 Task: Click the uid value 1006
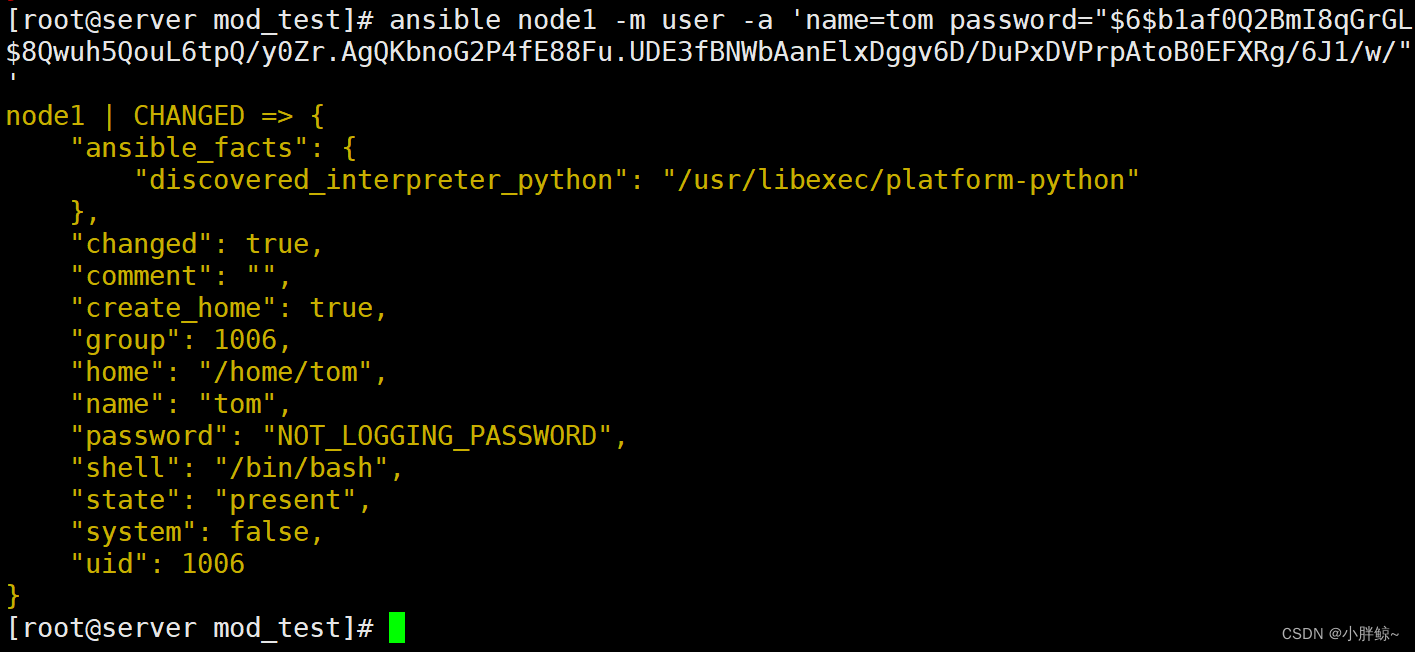[213, 564]
